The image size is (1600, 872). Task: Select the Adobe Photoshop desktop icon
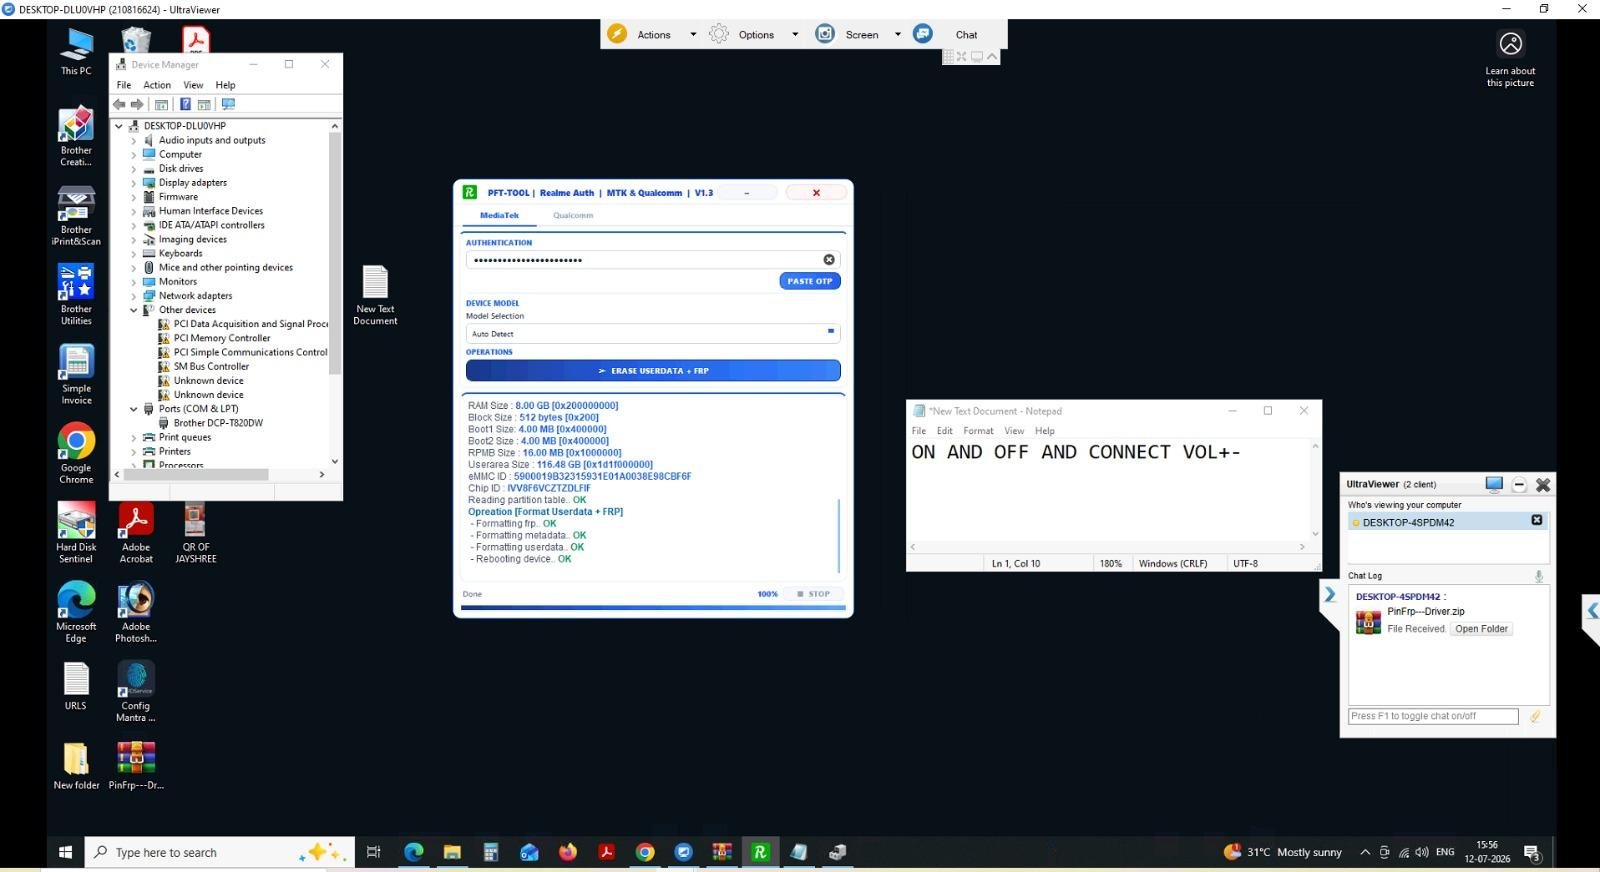136,612
